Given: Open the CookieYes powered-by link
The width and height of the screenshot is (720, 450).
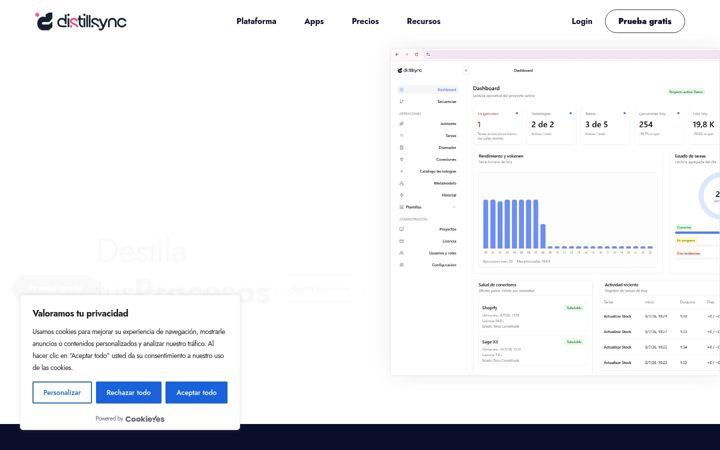Looking at the screenshot, I should pyautogui.click(x=145, y=419).
